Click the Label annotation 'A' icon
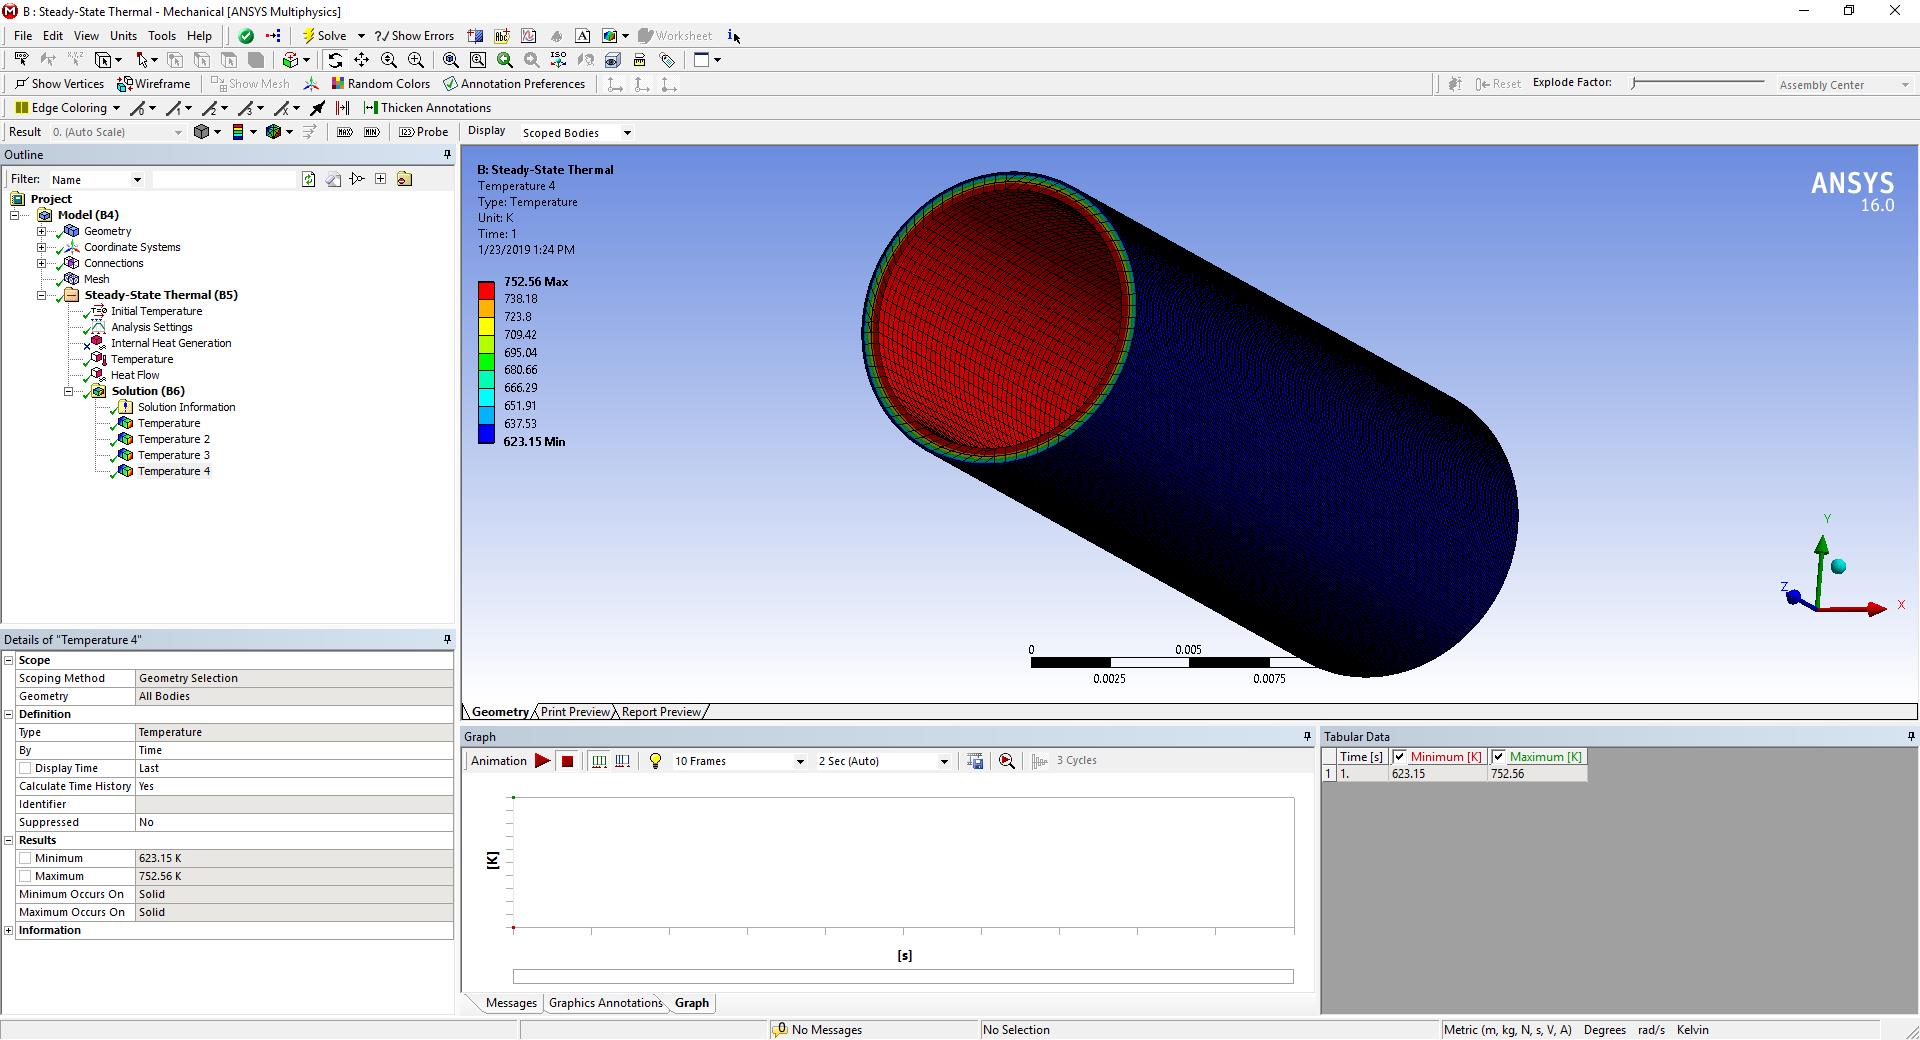This screenshot has height=1040, width=1920. tap(583, 36)
